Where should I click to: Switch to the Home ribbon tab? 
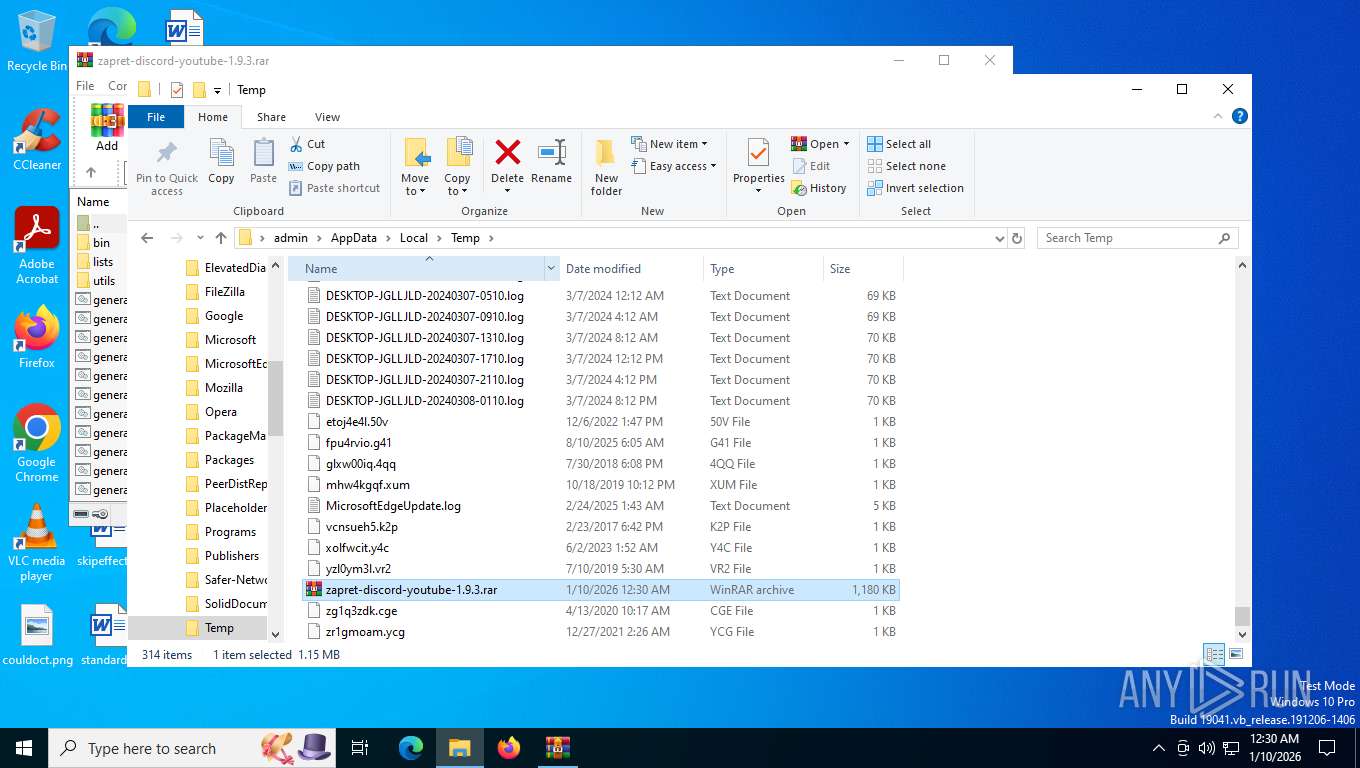[x=213, y=117]
